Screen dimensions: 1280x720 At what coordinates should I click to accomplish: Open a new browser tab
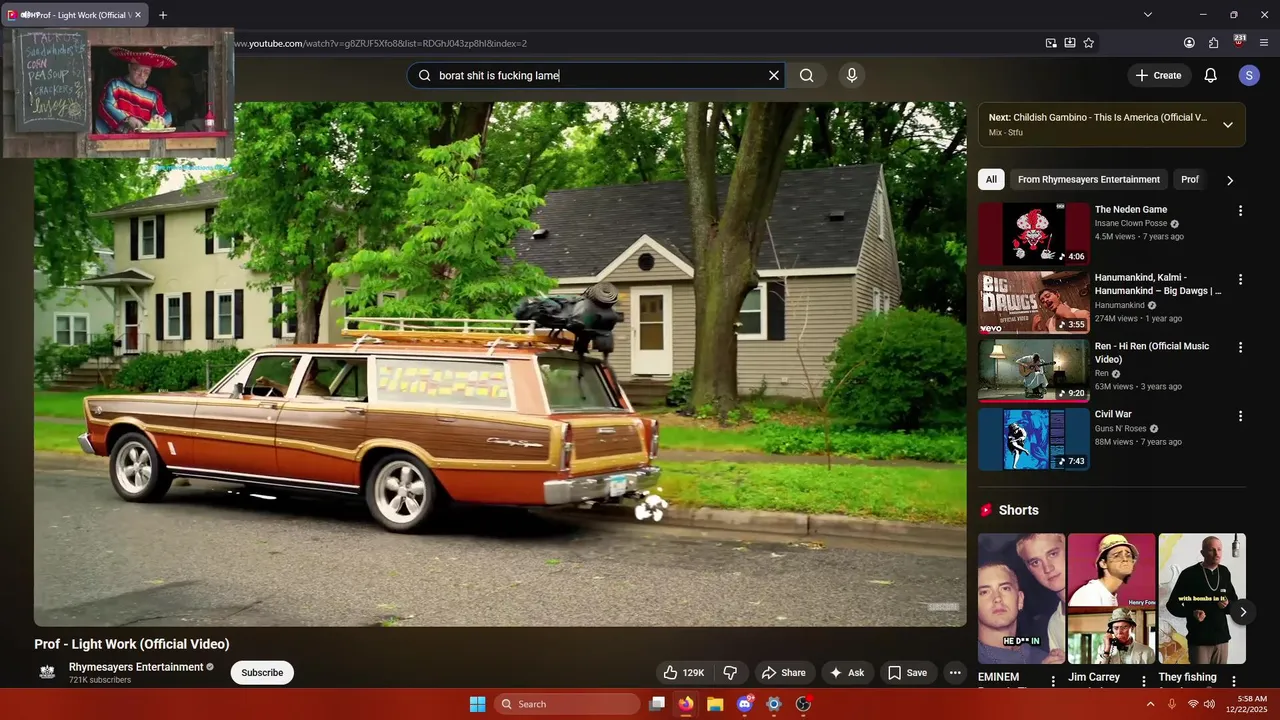pyautogui.click(x=163, y=15)
